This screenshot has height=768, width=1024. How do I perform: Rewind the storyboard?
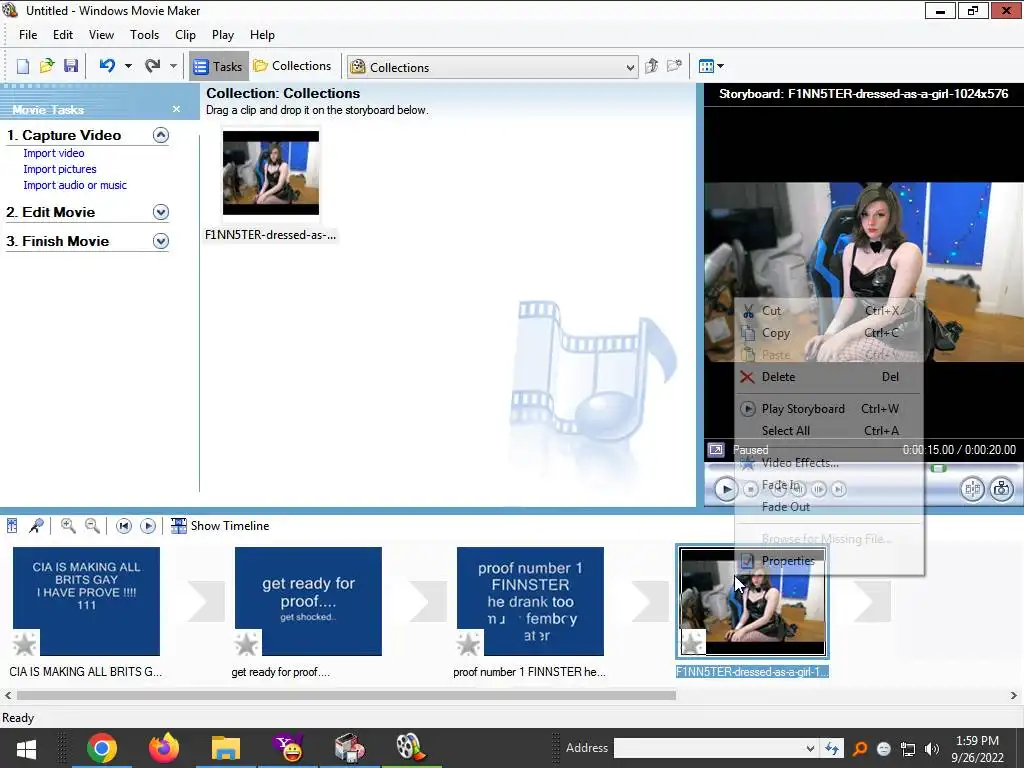(123, 526)
